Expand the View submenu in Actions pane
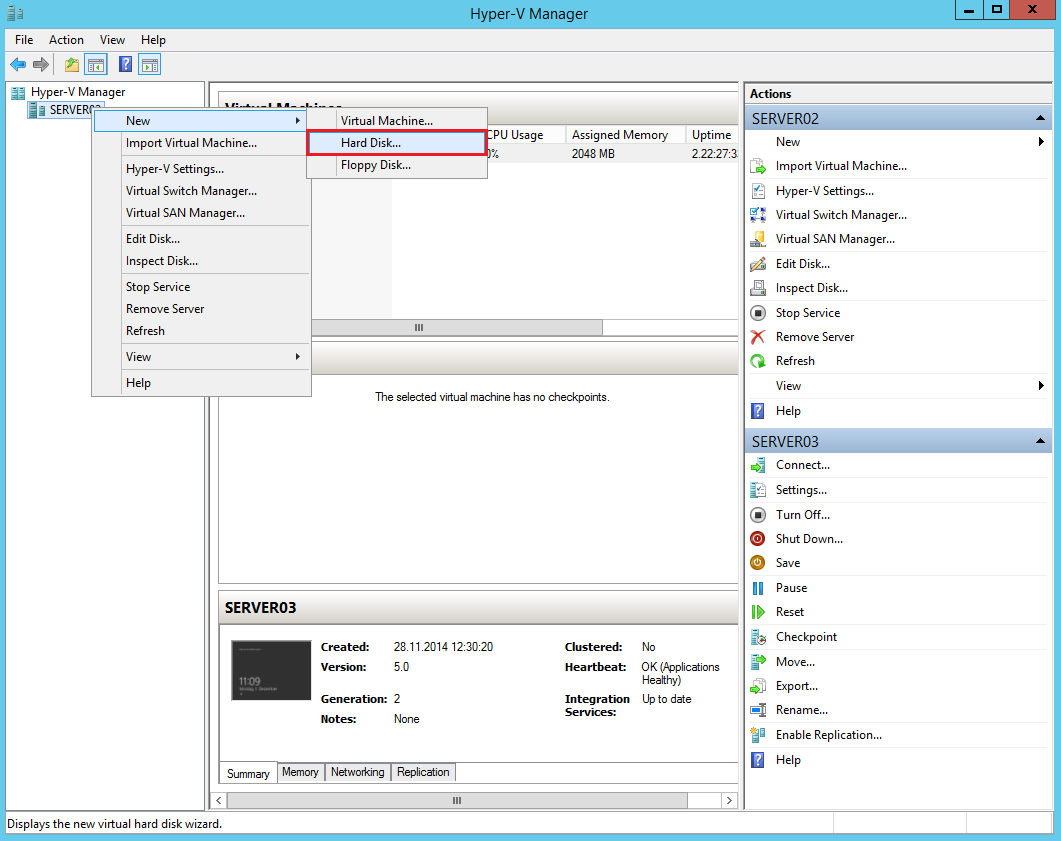The width and height of the screenshot is (1061, 841). click(1041, 386)
